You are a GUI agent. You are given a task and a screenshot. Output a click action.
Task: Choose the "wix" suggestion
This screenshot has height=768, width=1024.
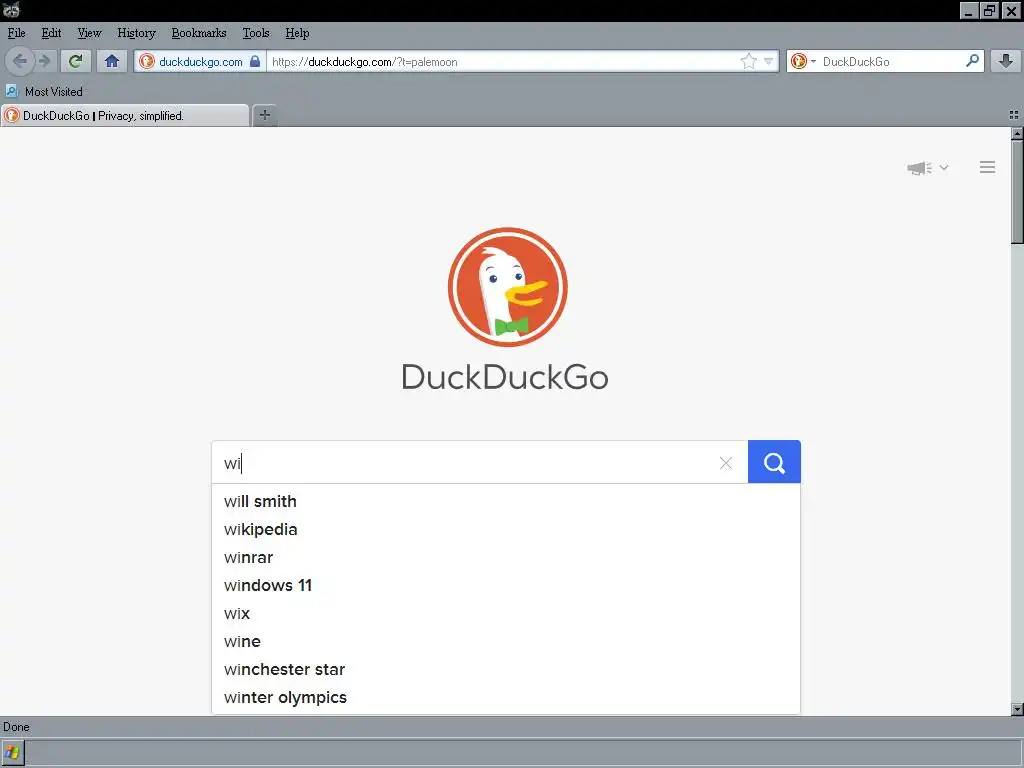coord(506,614)
